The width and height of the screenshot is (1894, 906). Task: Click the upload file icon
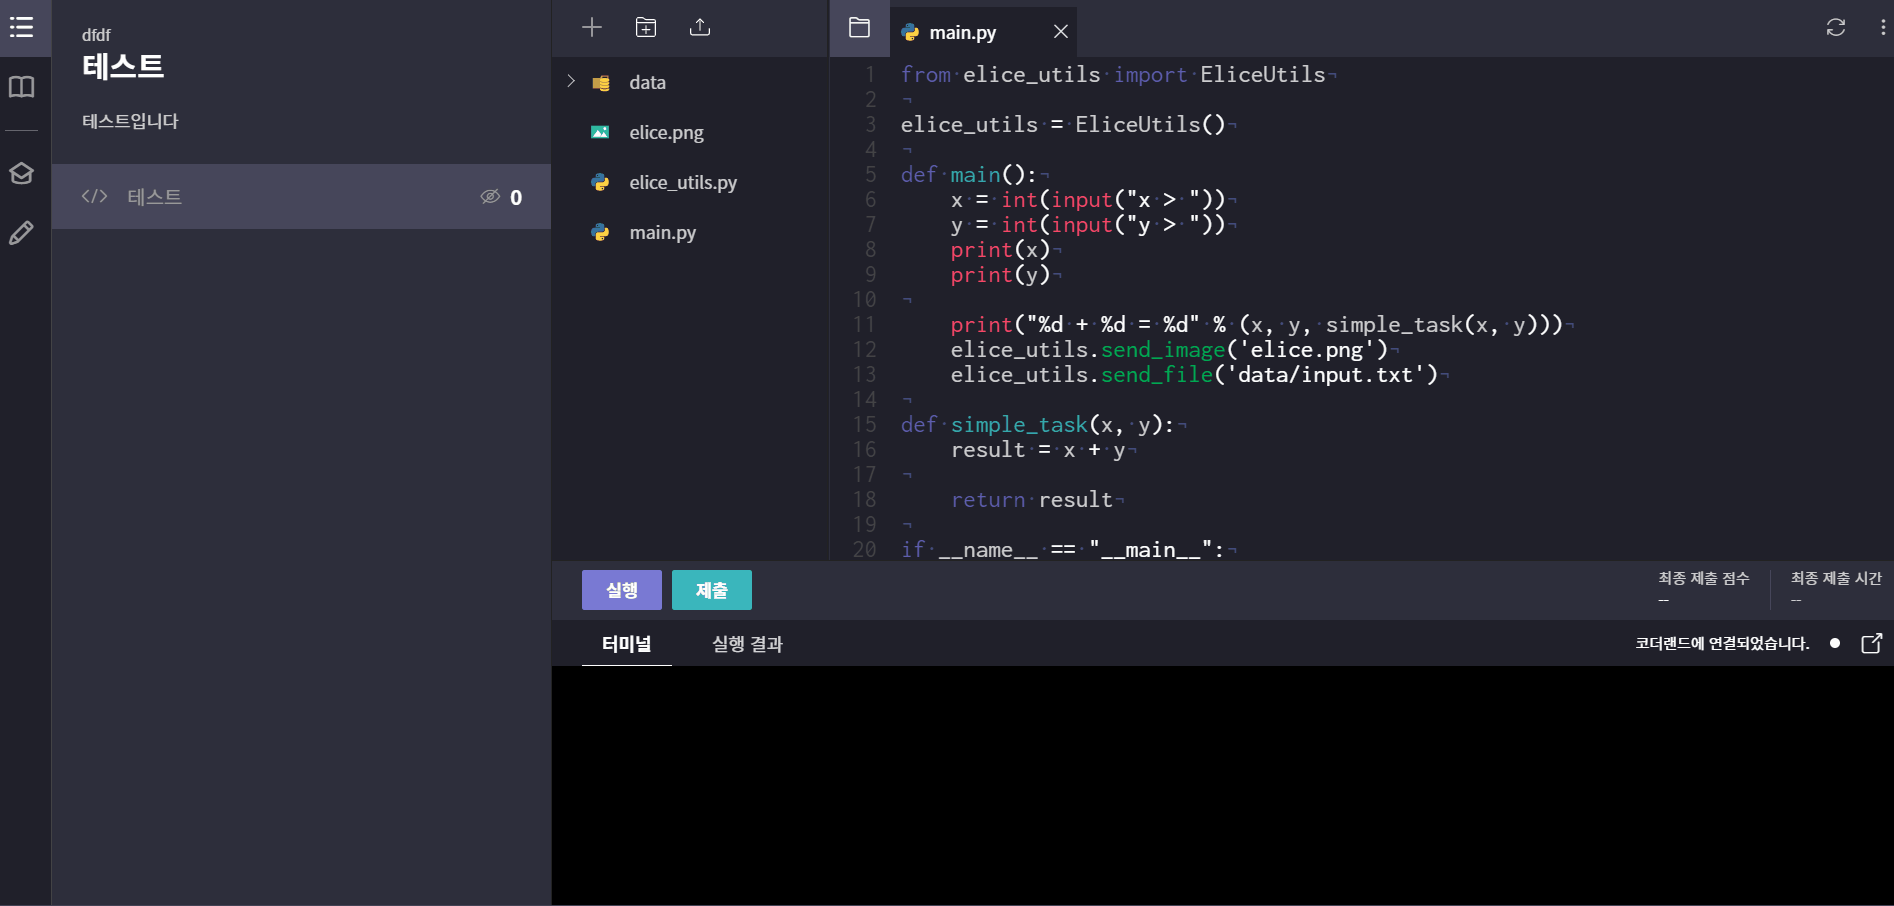pos(700,27)
